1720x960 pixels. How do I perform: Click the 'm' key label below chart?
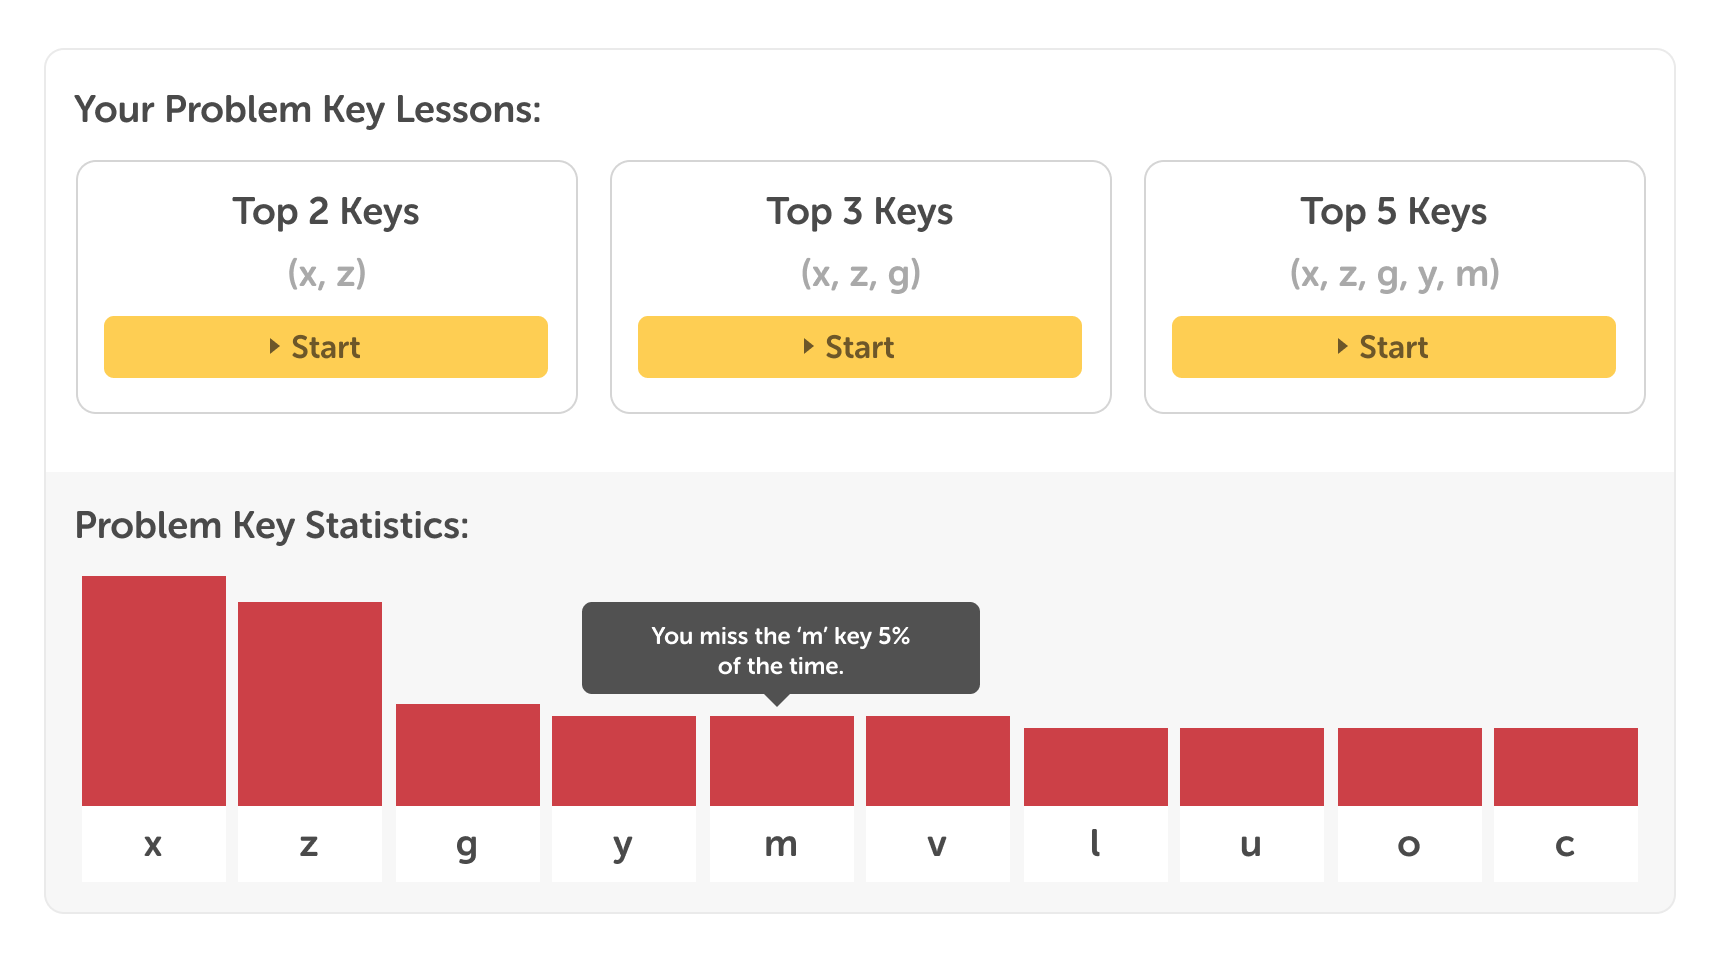[782, 845]
